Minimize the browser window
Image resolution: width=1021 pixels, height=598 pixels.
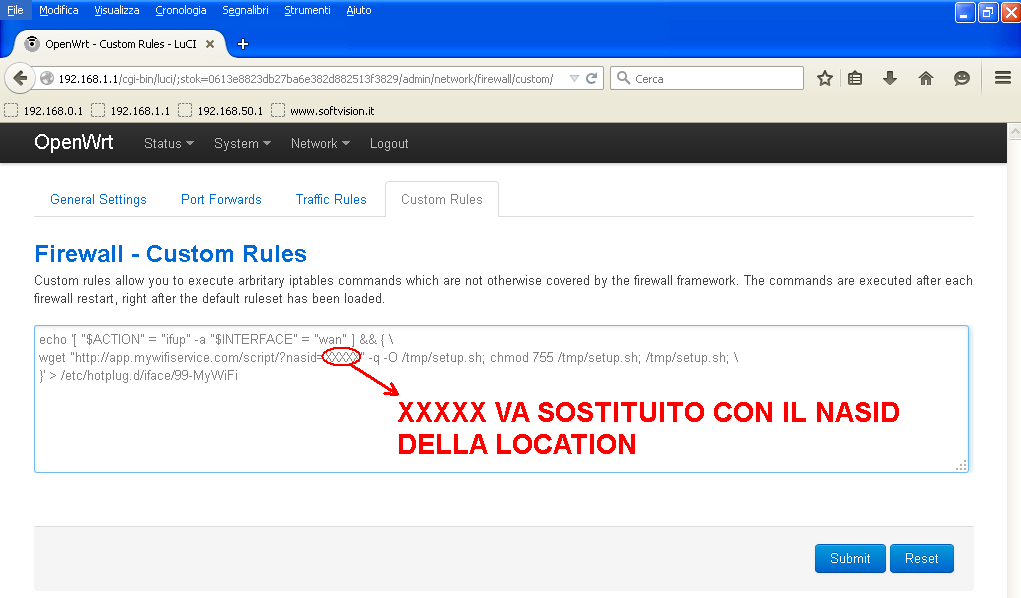[x=964, y=12]
